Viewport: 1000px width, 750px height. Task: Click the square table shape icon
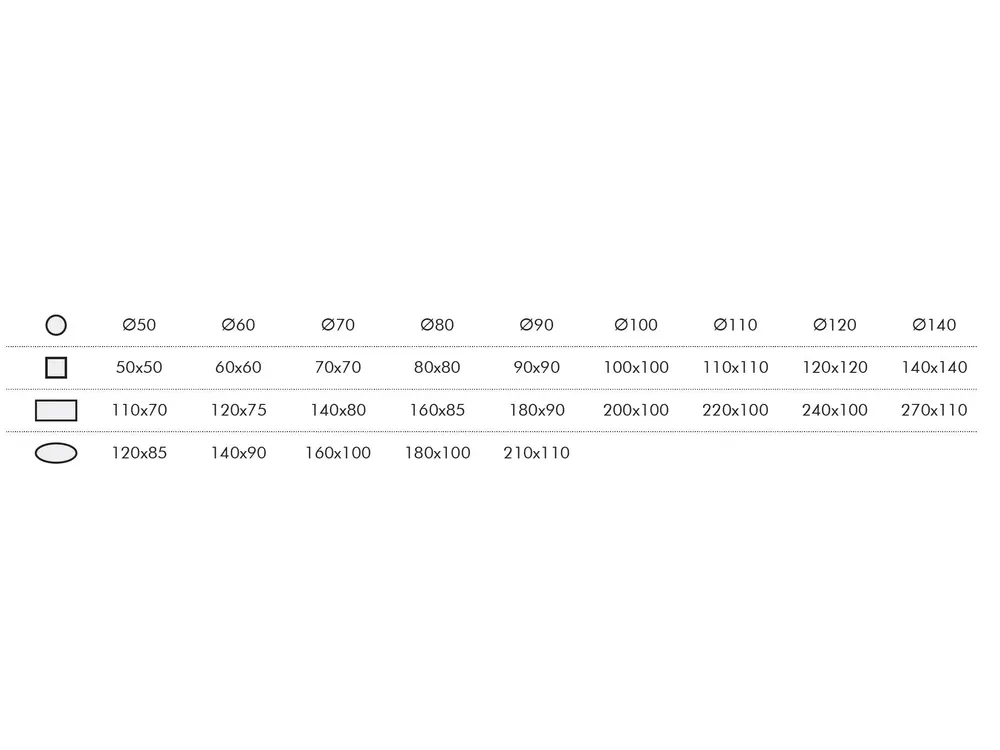click(56, 367)
